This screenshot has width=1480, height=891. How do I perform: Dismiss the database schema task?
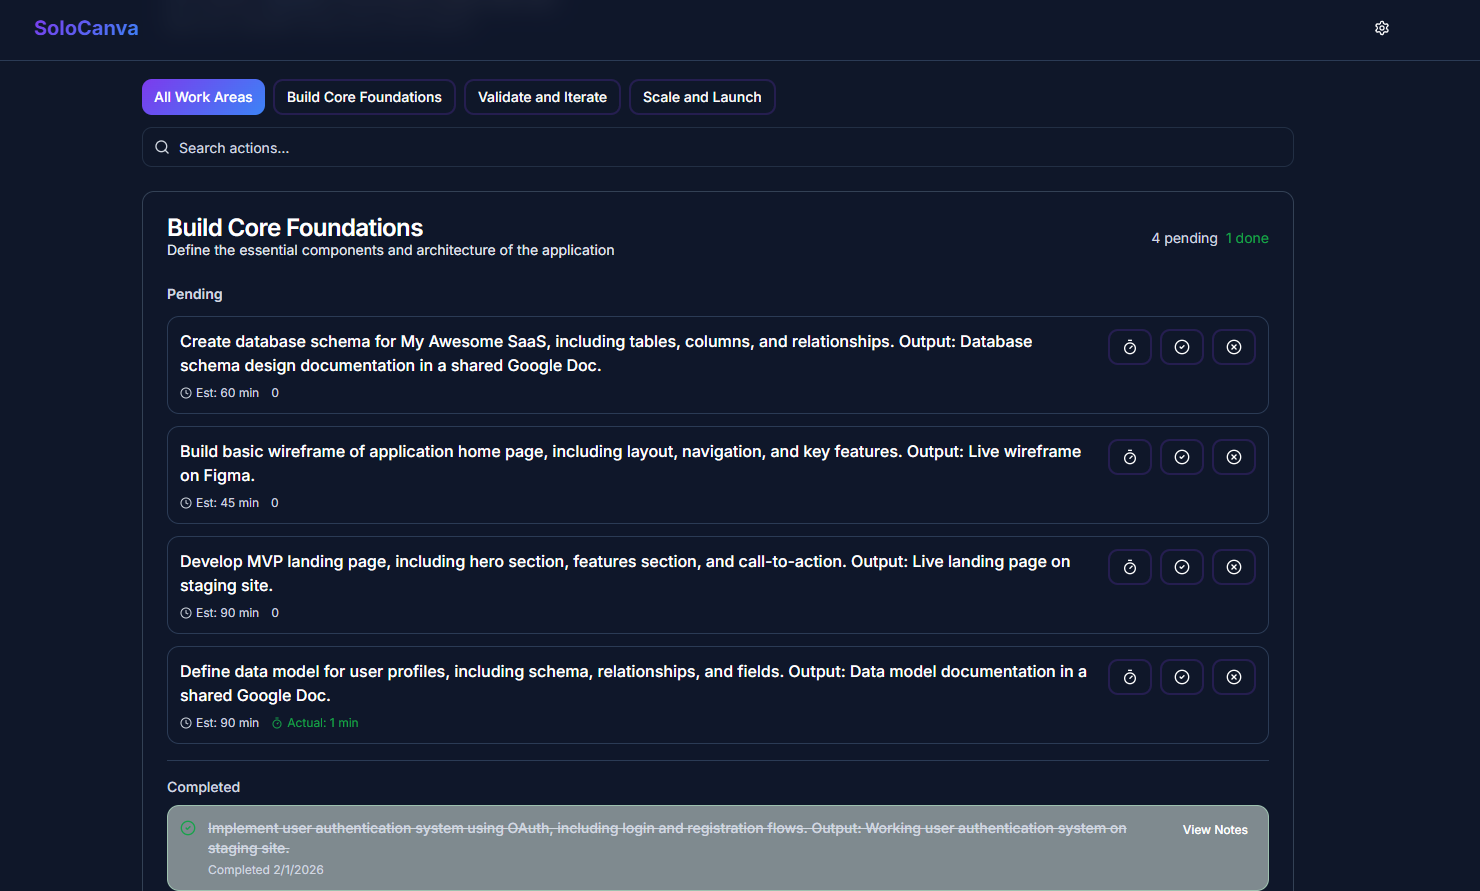1233,347
